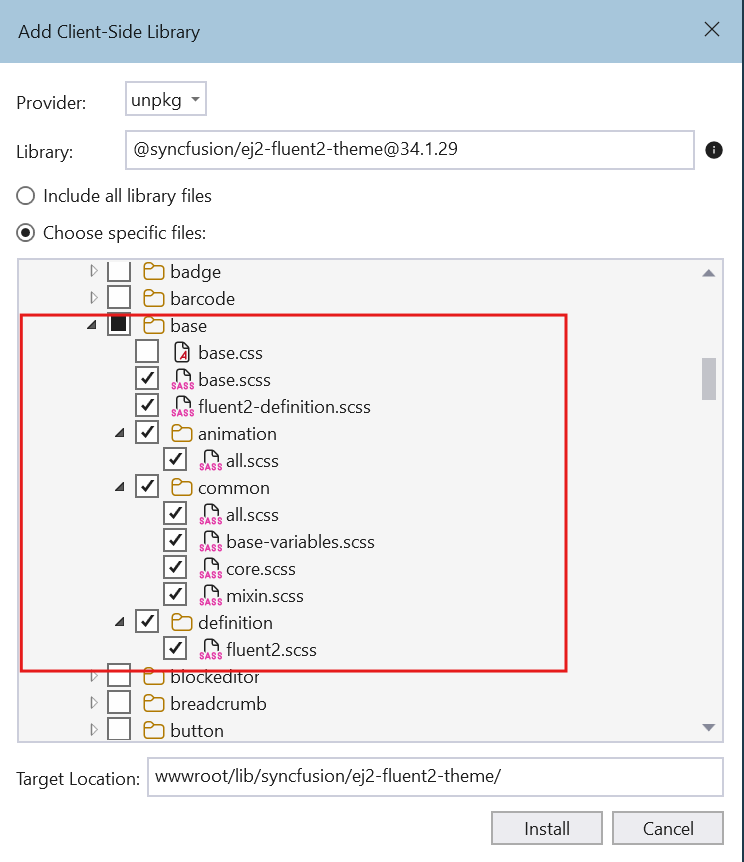Image resolution: width=744 pixels, height=862 pixels.
Task: Uncheck the animation folder checkbox
Action: click(147, 432)
